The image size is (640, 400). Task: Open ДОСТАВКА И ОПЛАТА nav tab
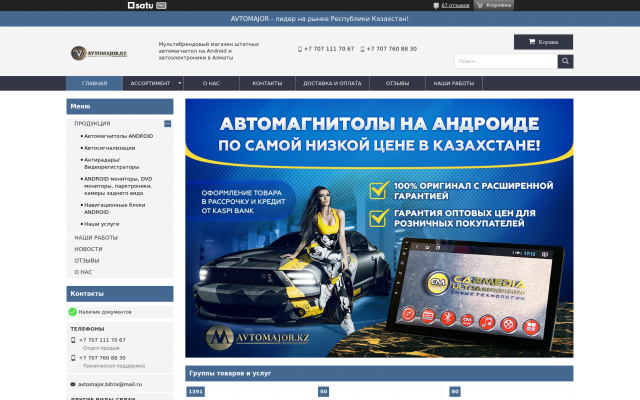332,83
